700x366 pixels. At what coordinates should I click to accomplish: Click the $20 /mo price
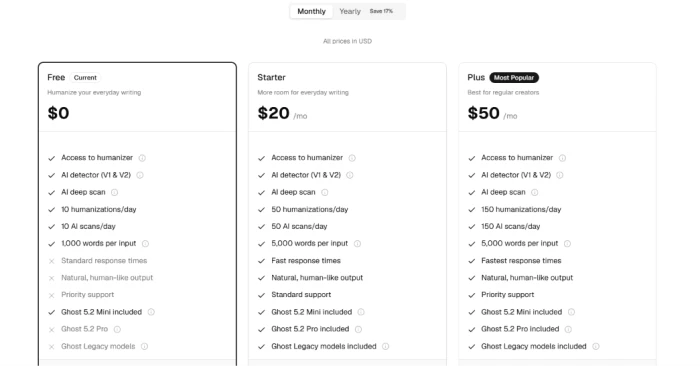point(282,113)
